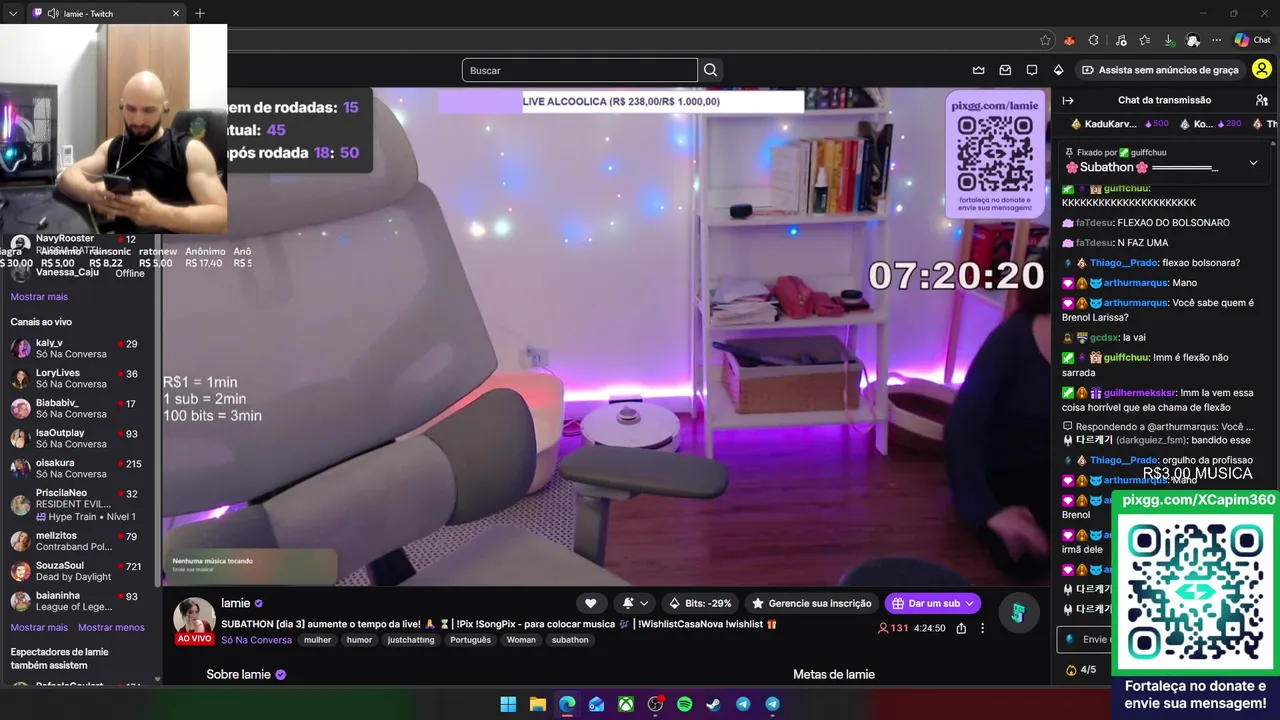Click the teal hype train badge icon
Viewport: 1280px width, 720px height.
[x=1017, y=612]
